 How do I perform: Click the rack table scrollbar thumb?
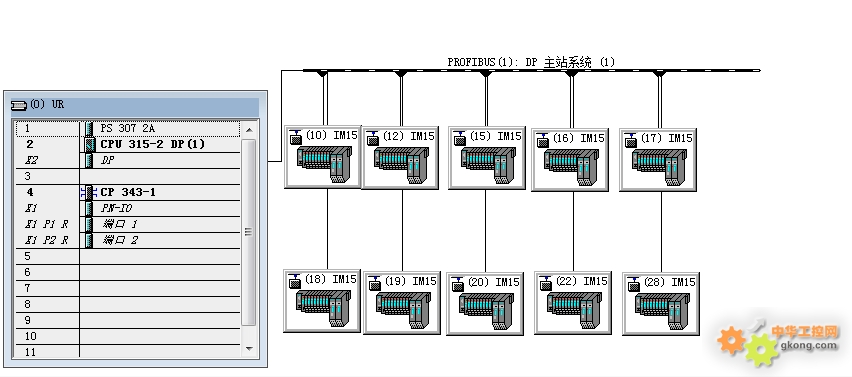[249, 232]
